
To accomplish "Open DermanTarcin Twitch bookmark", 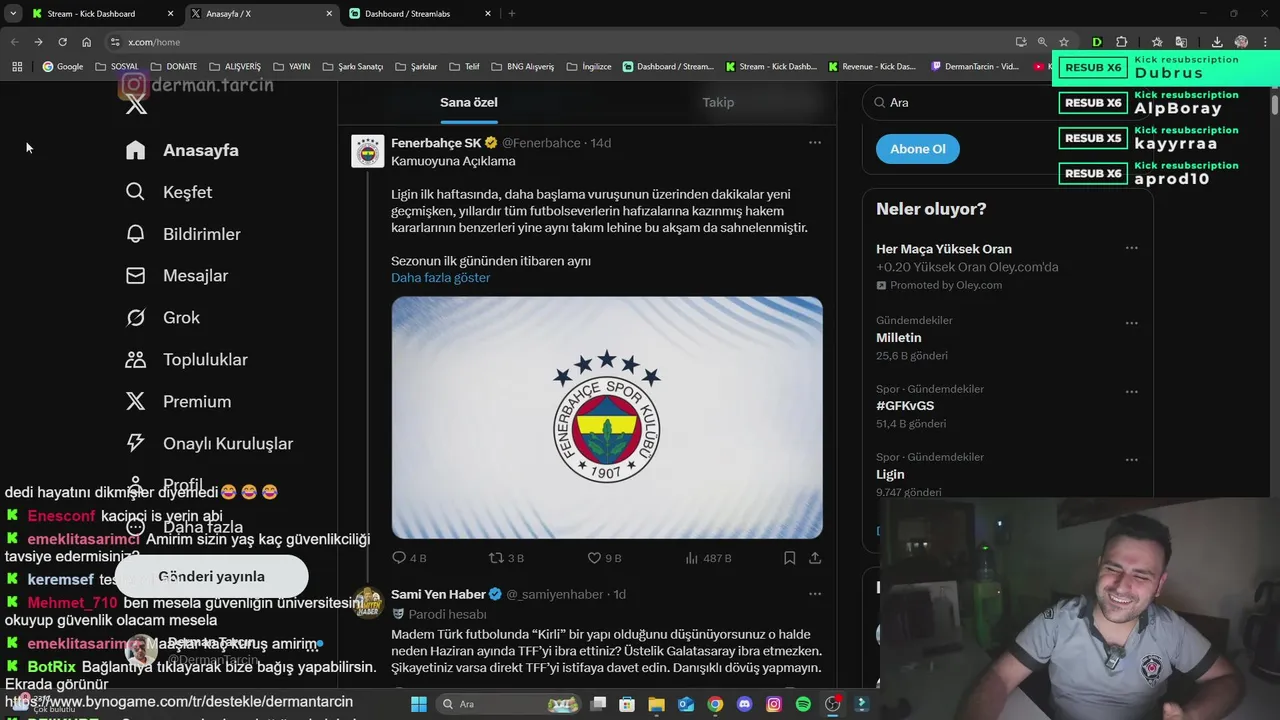I will coord(974,67).
